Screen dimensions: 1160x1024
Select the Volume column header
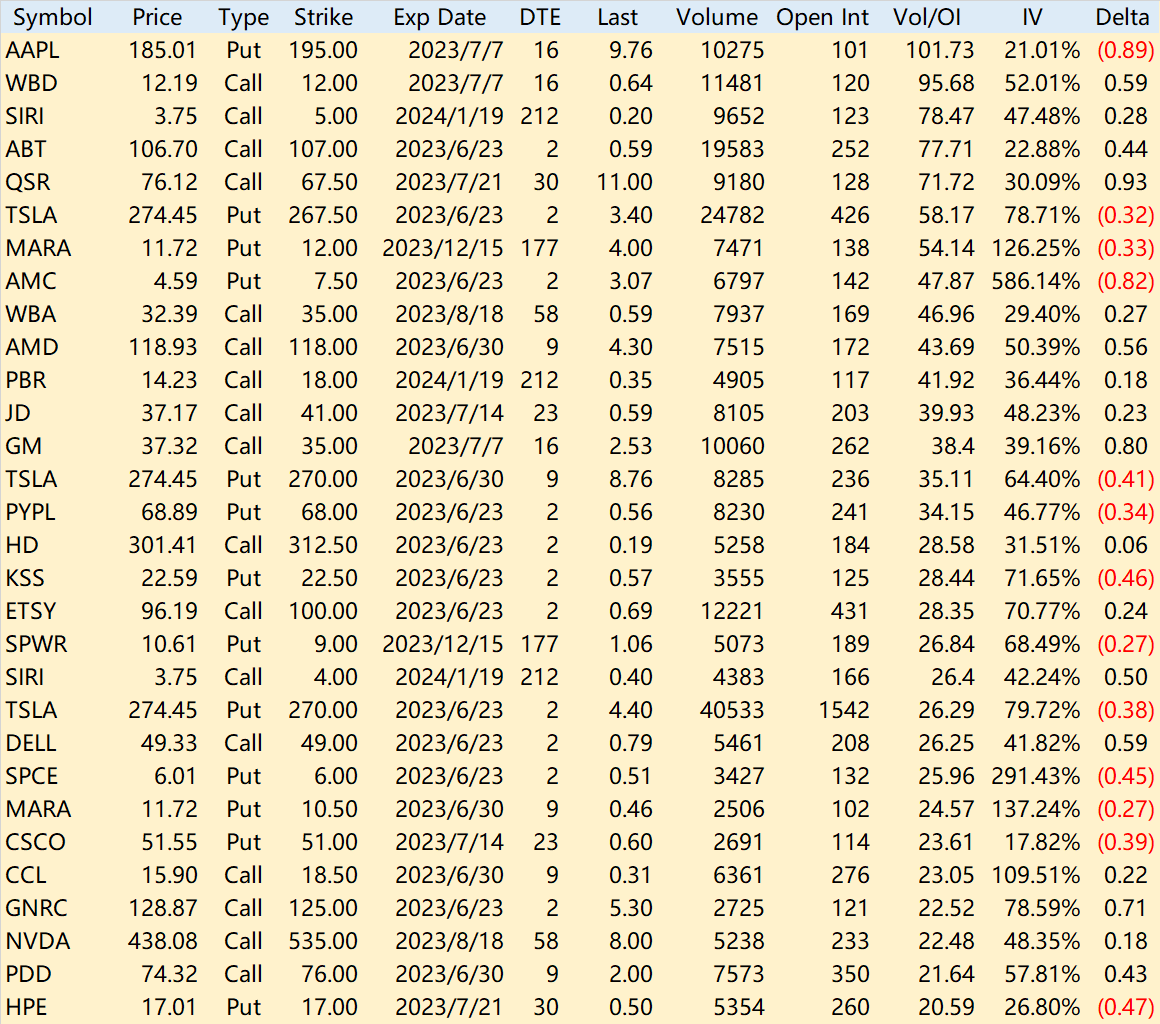(x=717, y=17)
